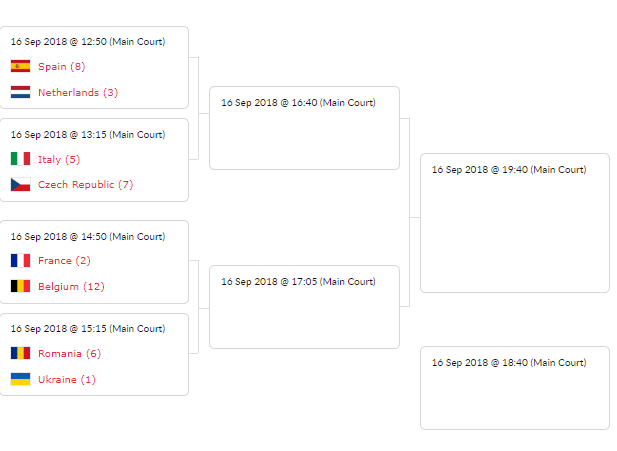Select the 17:05 Main Court match box

click(304, 307)
